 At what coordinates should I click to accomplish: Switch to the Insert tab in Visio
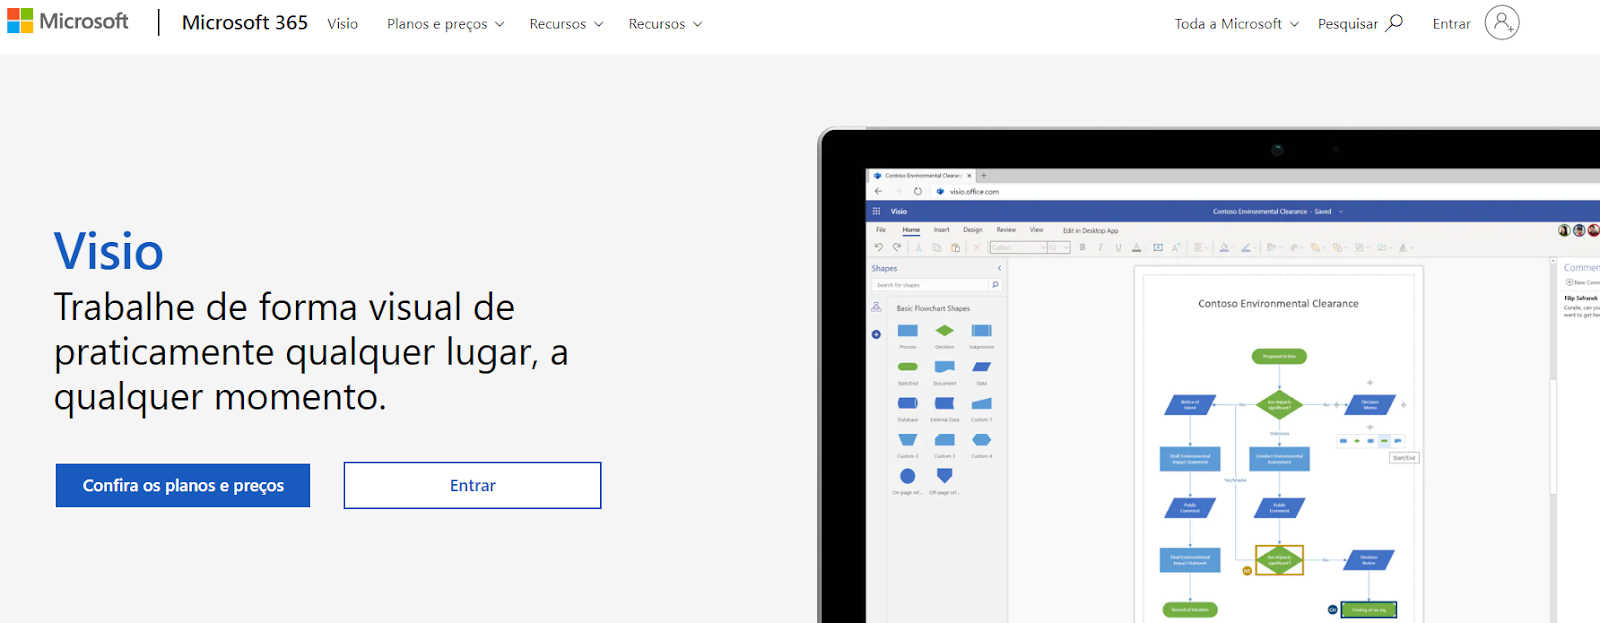pyautogui.click(x=942, y=230)
